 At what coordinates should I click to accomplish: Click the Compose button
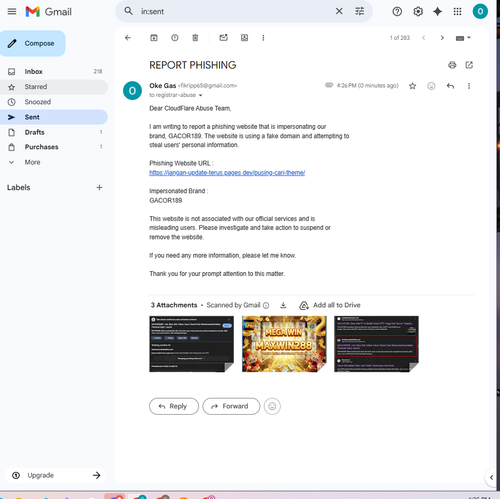click(x=33, y=43)
